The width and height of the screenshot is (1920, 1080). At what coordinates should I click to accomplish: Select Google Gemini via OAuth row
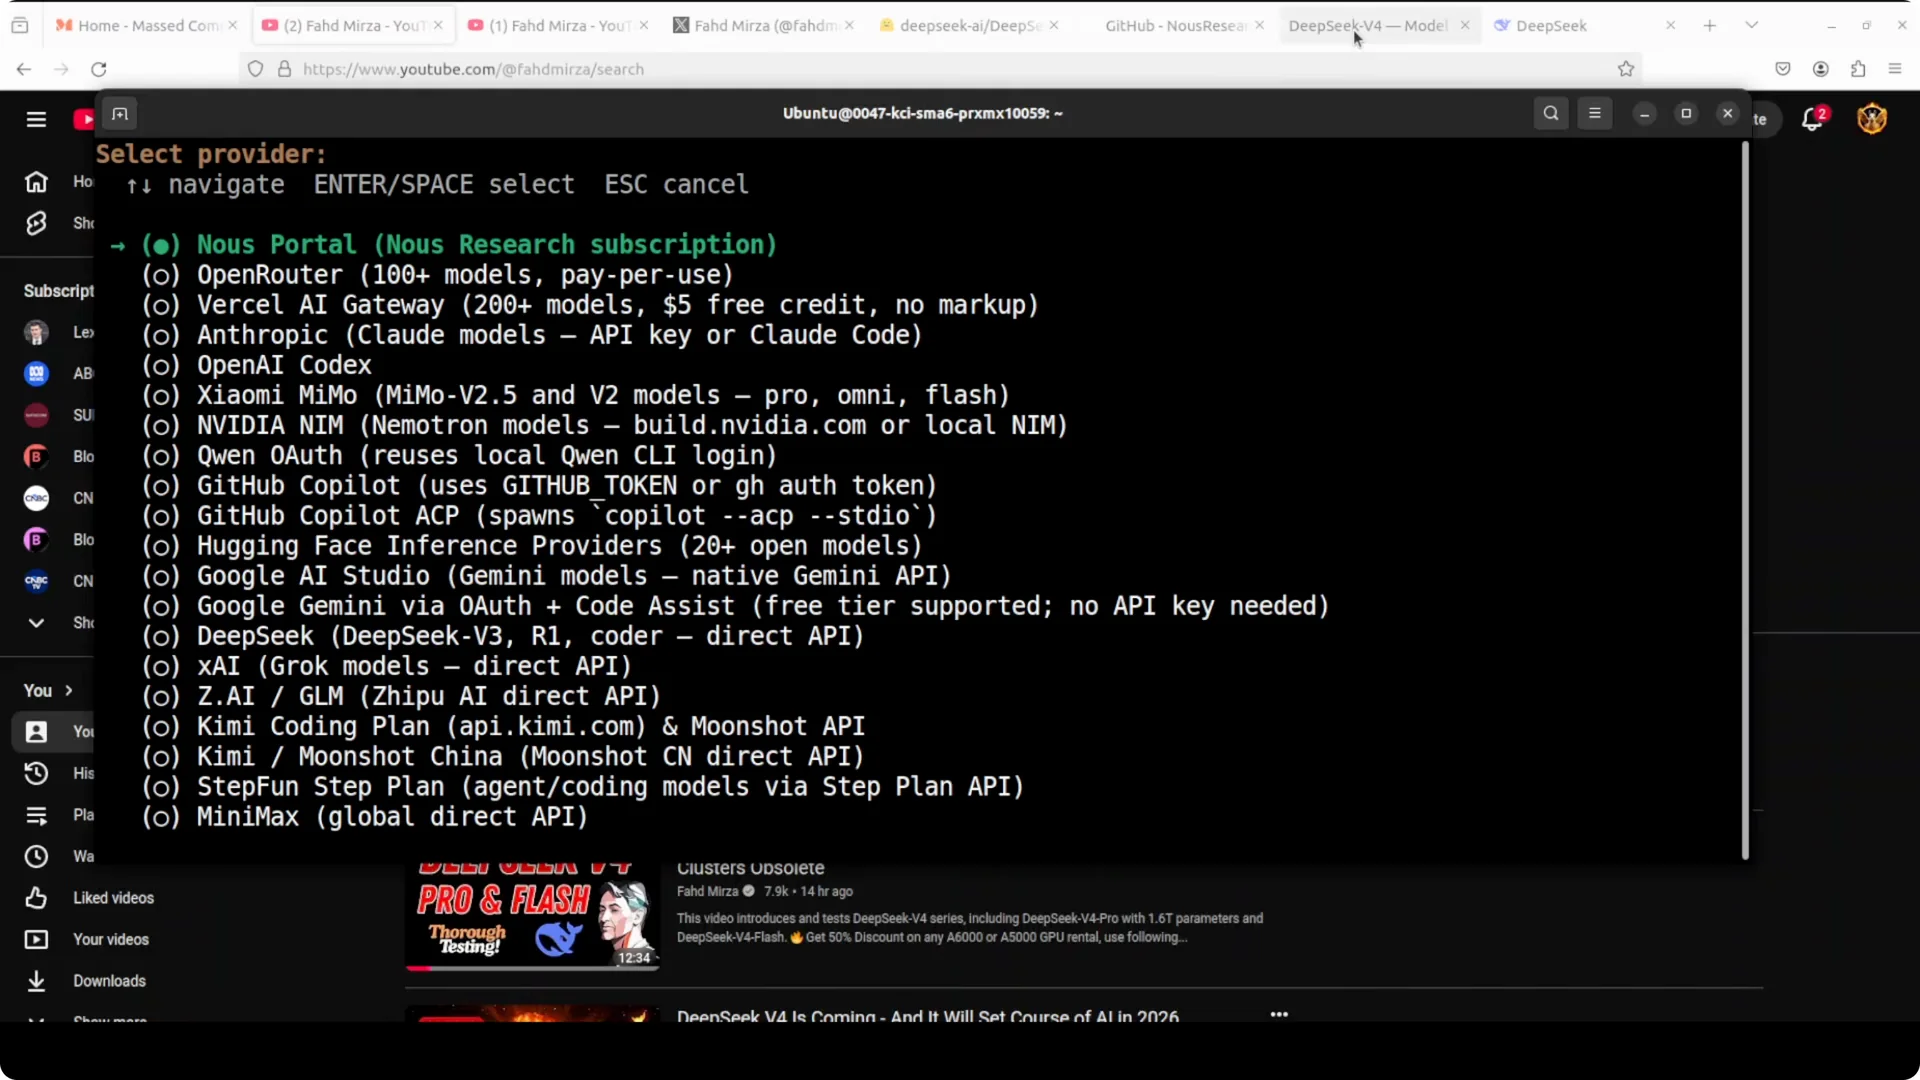click(x=736, y=606)
